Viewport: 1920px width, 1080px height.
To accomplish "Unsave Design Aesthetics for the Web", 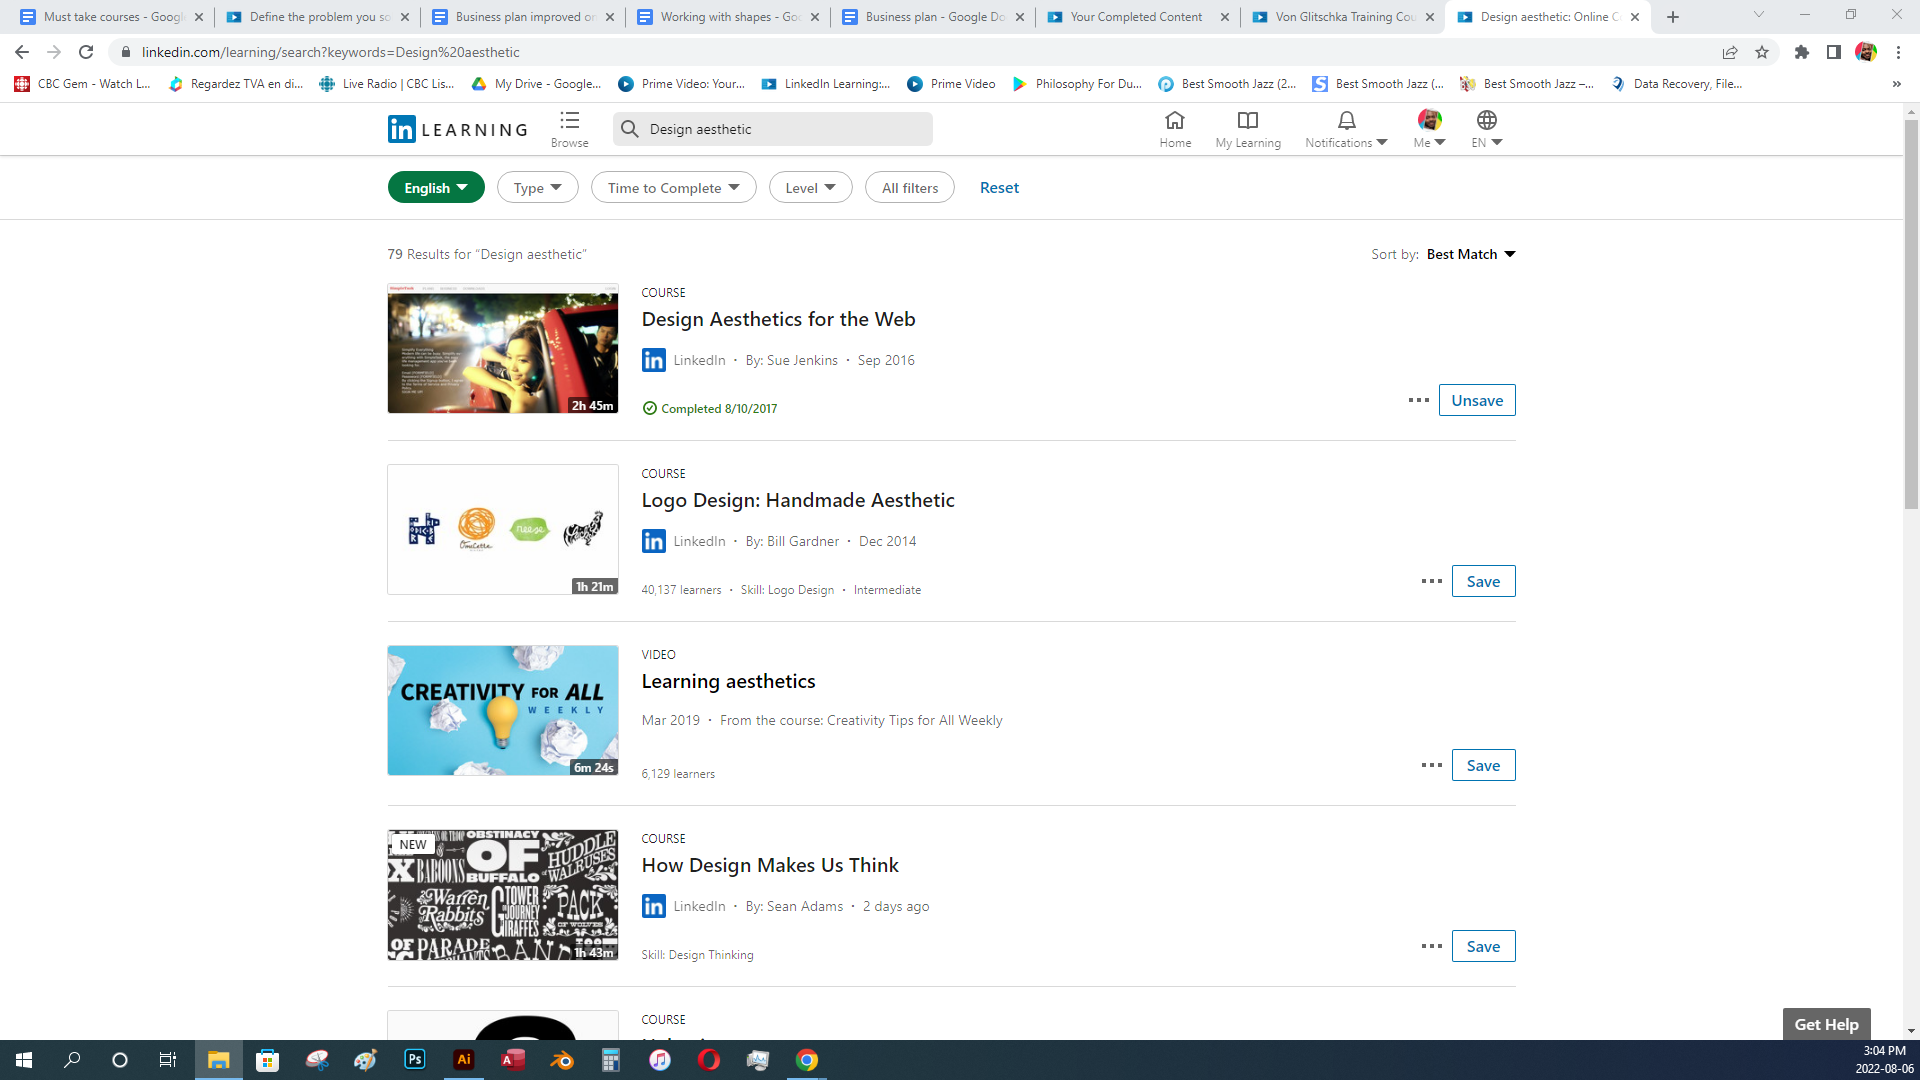I will coord(1476,400).
